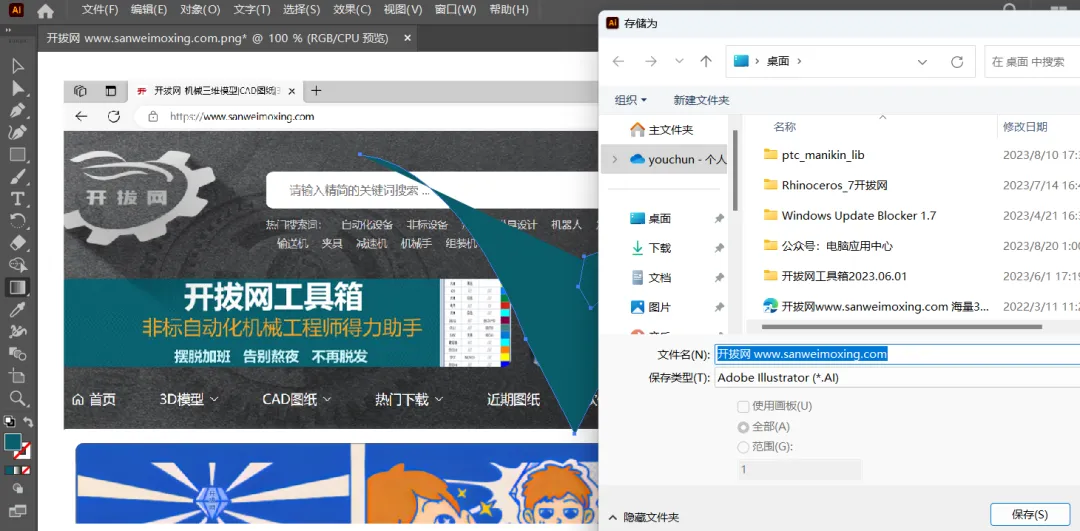This screenshot has height=531, width=1080.
Task: Click 新建文件夹 to create folder
Action: (701, 101)
